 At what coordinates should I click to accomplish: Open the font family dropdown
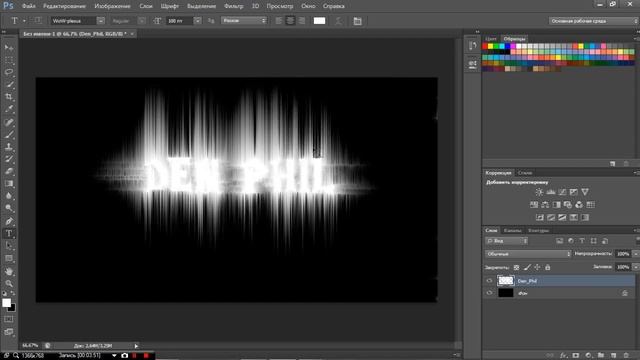[x=100, y=21]
